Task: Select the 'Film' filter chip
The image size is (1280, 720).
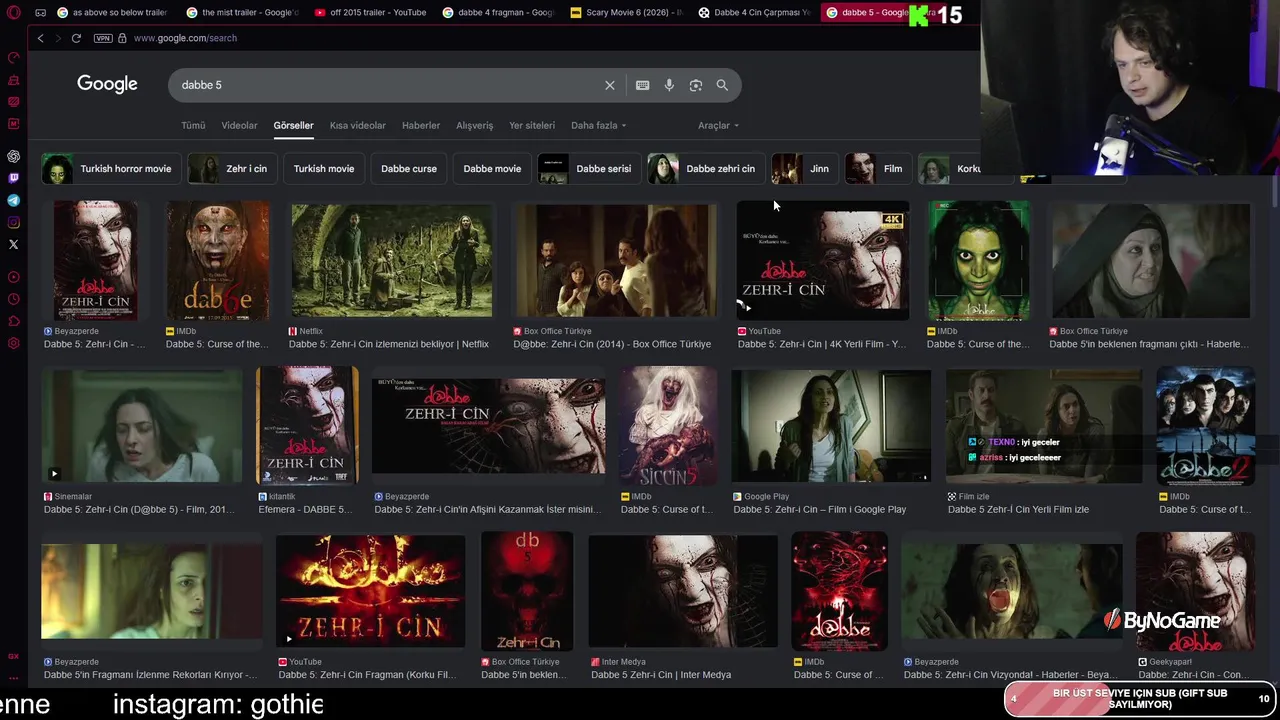Action: point(878,169)
